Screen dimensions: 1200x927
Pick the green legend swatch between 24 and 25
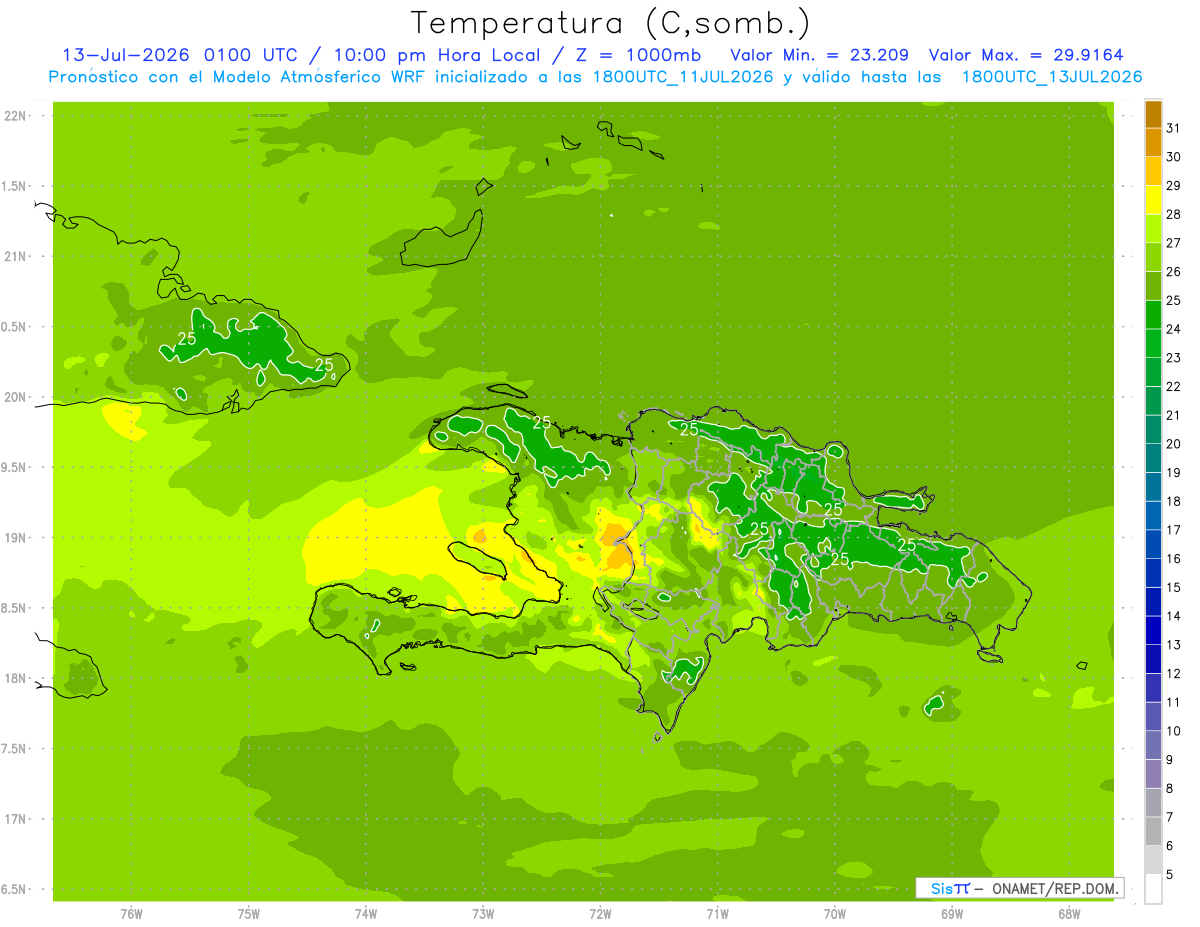coord(1153,315)
